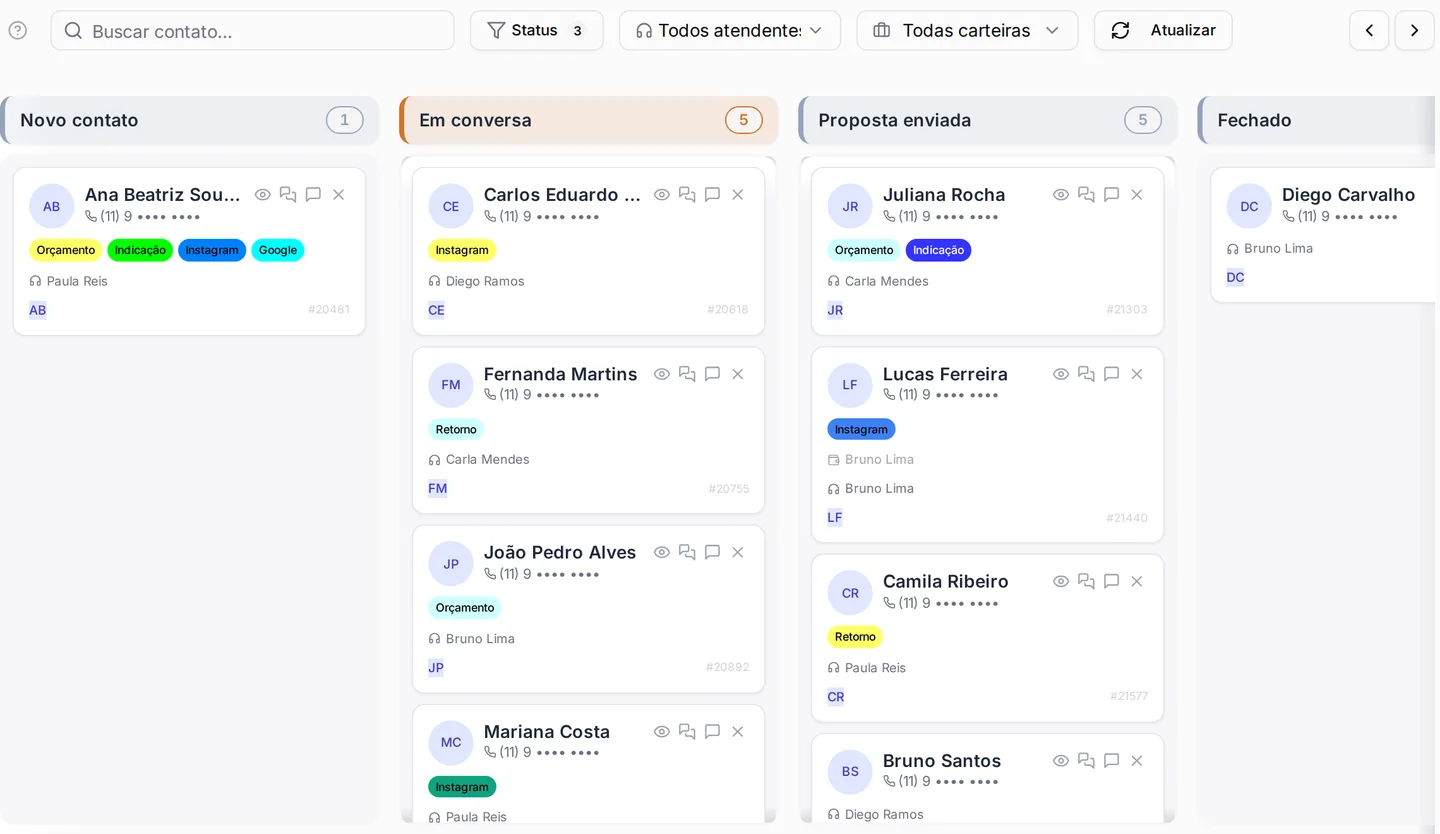Click comment icon on Fernanda Martins card
Image resolution: width=1440 pixels, height=834 pixels.
712,374
